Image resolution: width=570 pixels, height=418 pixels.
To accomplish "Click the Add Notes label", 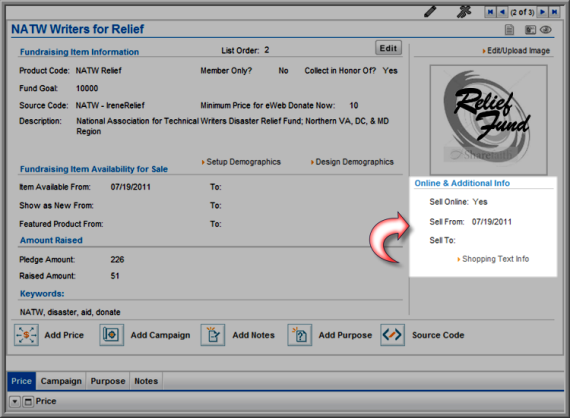I will 253,335.
